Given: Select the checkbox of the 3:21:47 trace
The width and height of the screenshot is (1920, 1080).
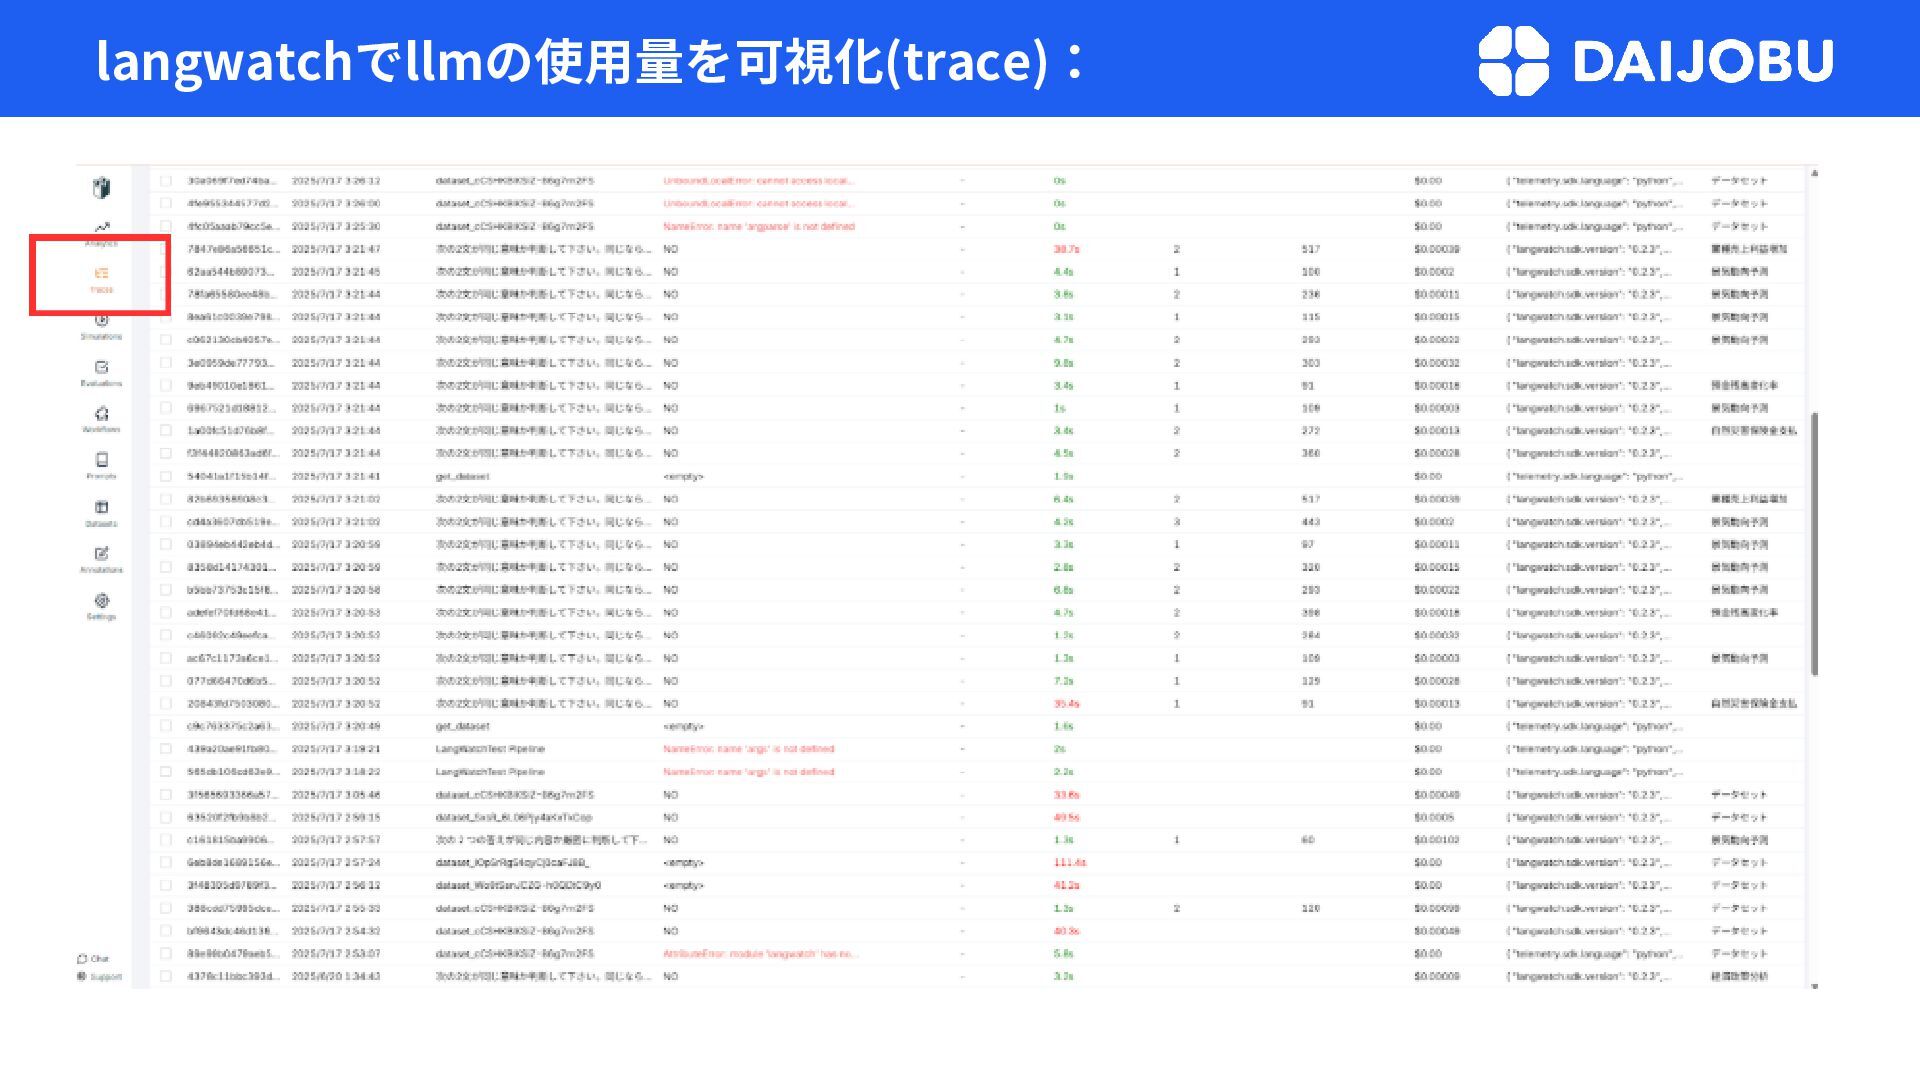Looking at the screenshot, I should tap(166, 249).
